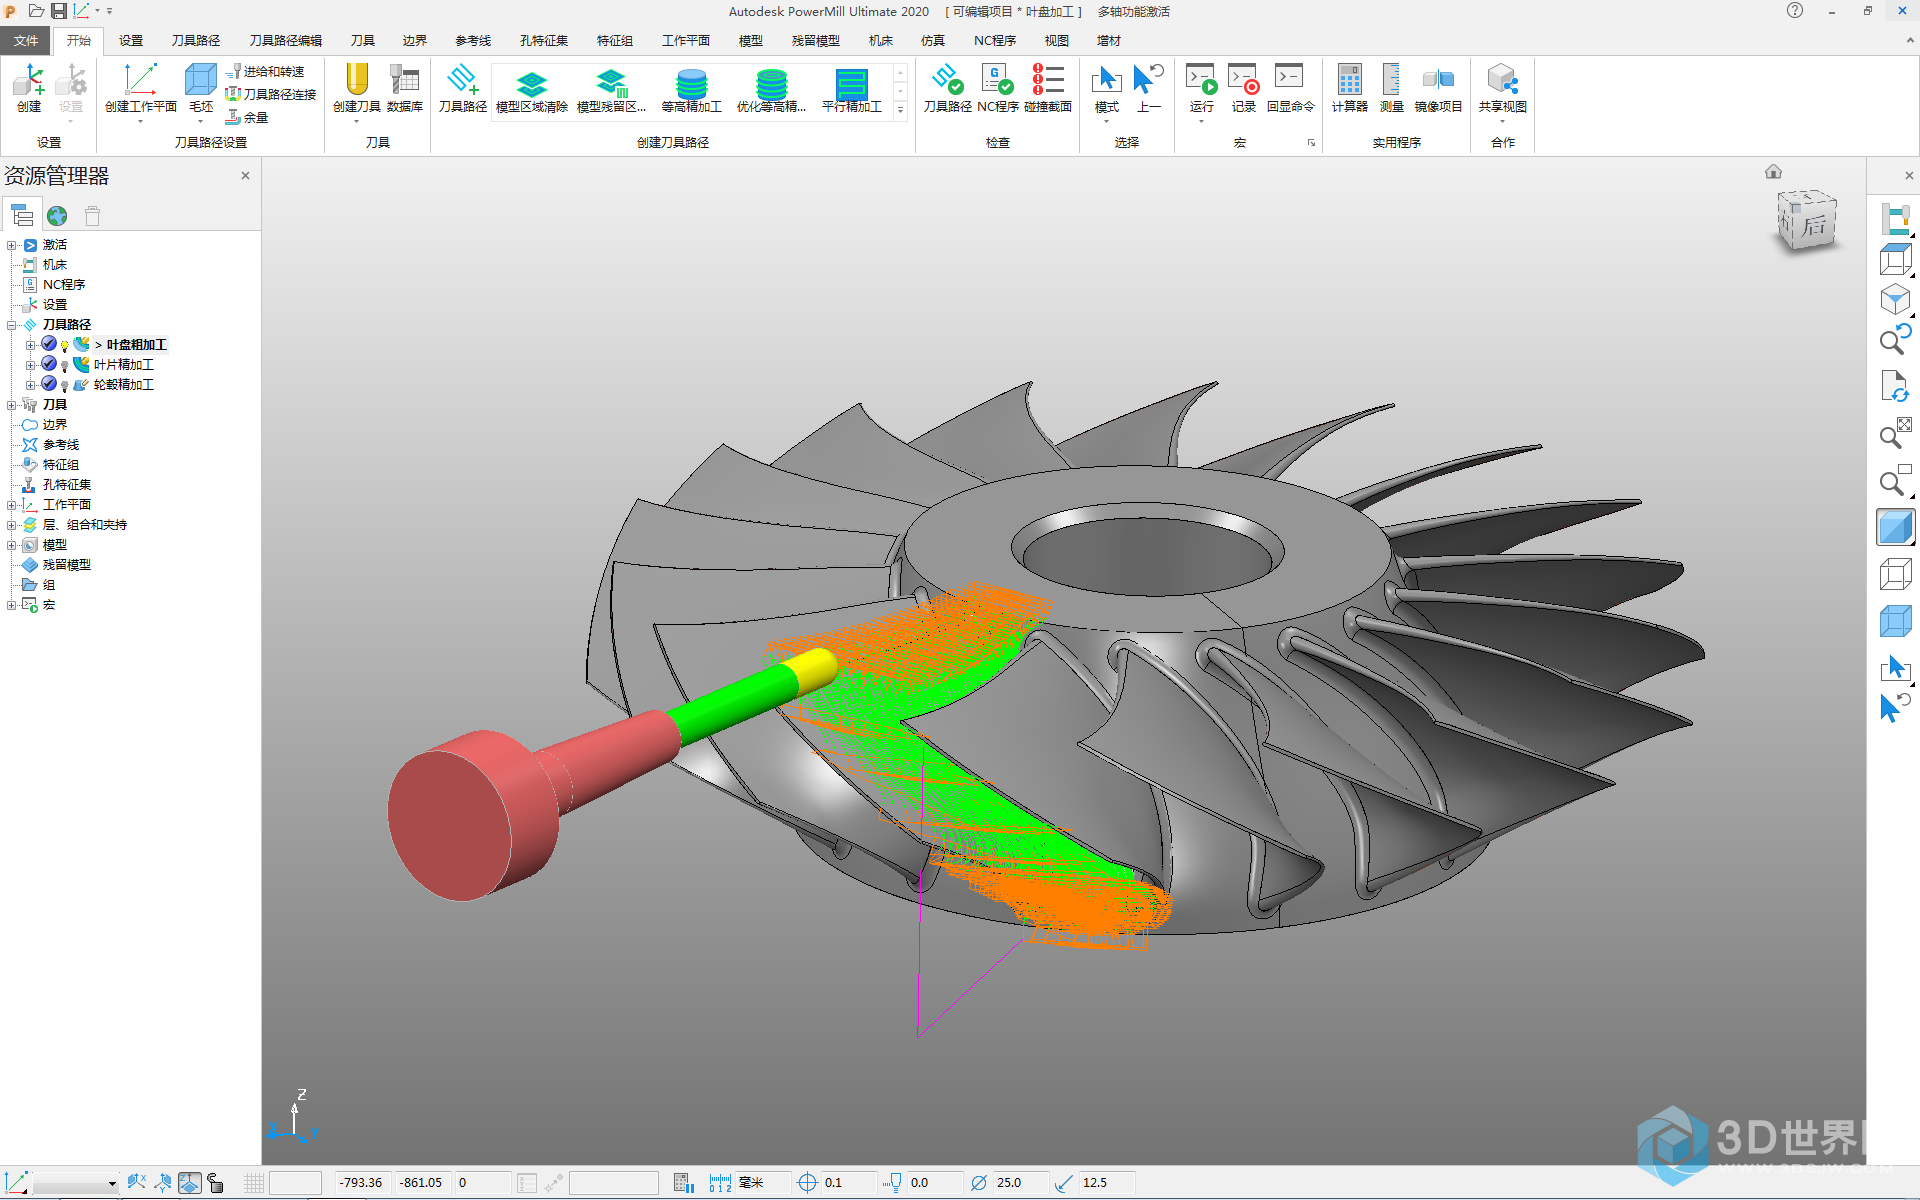Toggle check mark of 轮毂精加工 toolpath
The width and height of the screenshot is (1920, 1200).
click(49, 384)
